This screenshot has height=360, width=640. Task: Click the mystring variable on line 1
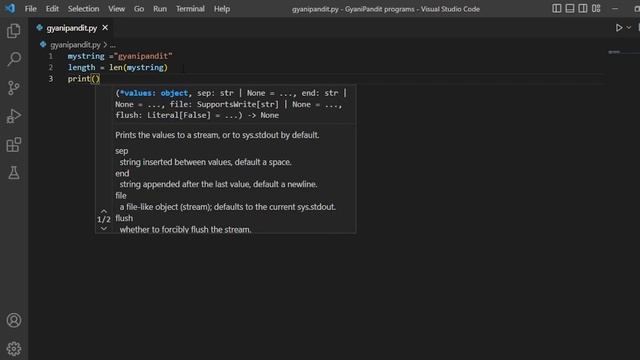pos(86,56)
